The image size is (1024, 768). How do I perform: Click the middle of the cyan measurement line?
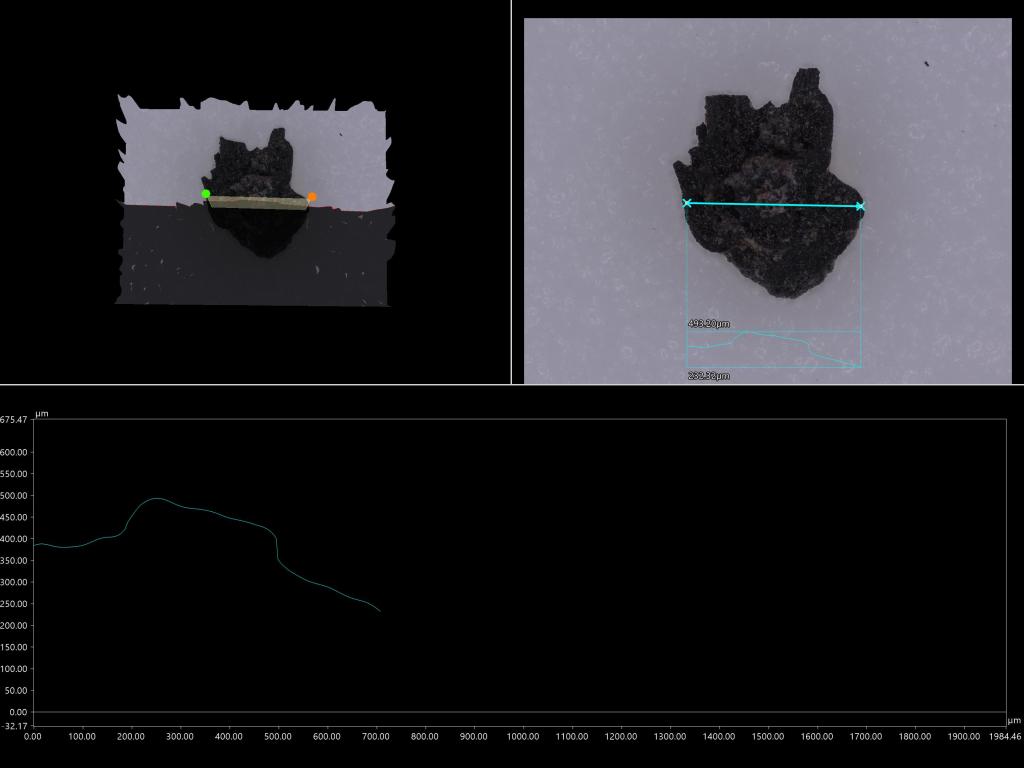click(x=773, y=205)
